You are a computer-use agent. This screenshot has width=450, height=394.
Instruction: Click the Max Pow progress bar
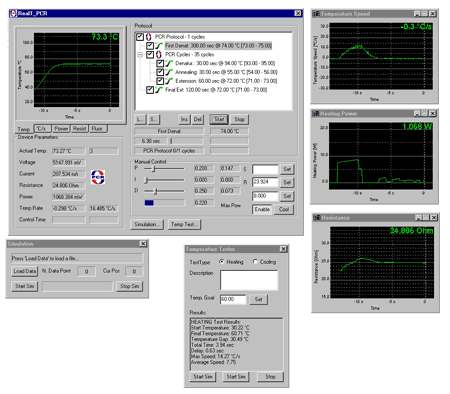coord(164,203)
